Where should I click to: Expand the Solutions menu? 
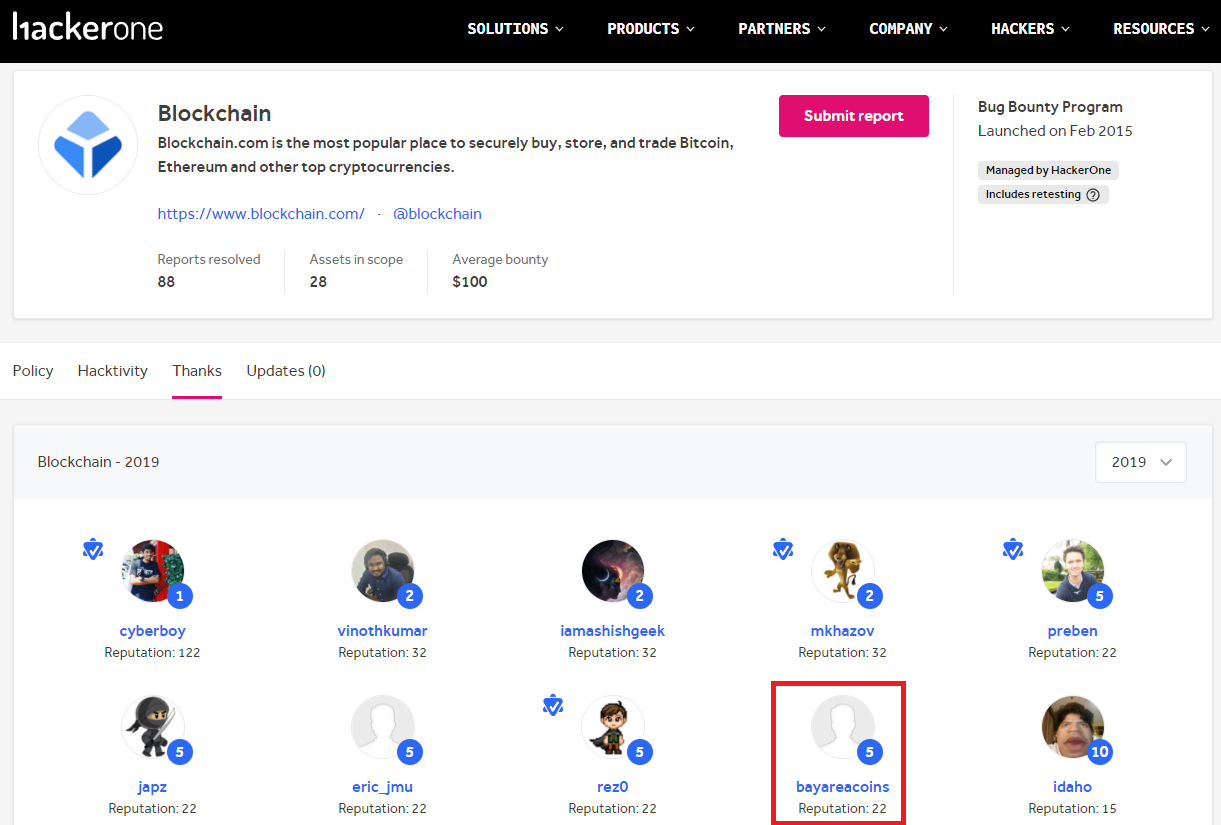coord(516,29)
